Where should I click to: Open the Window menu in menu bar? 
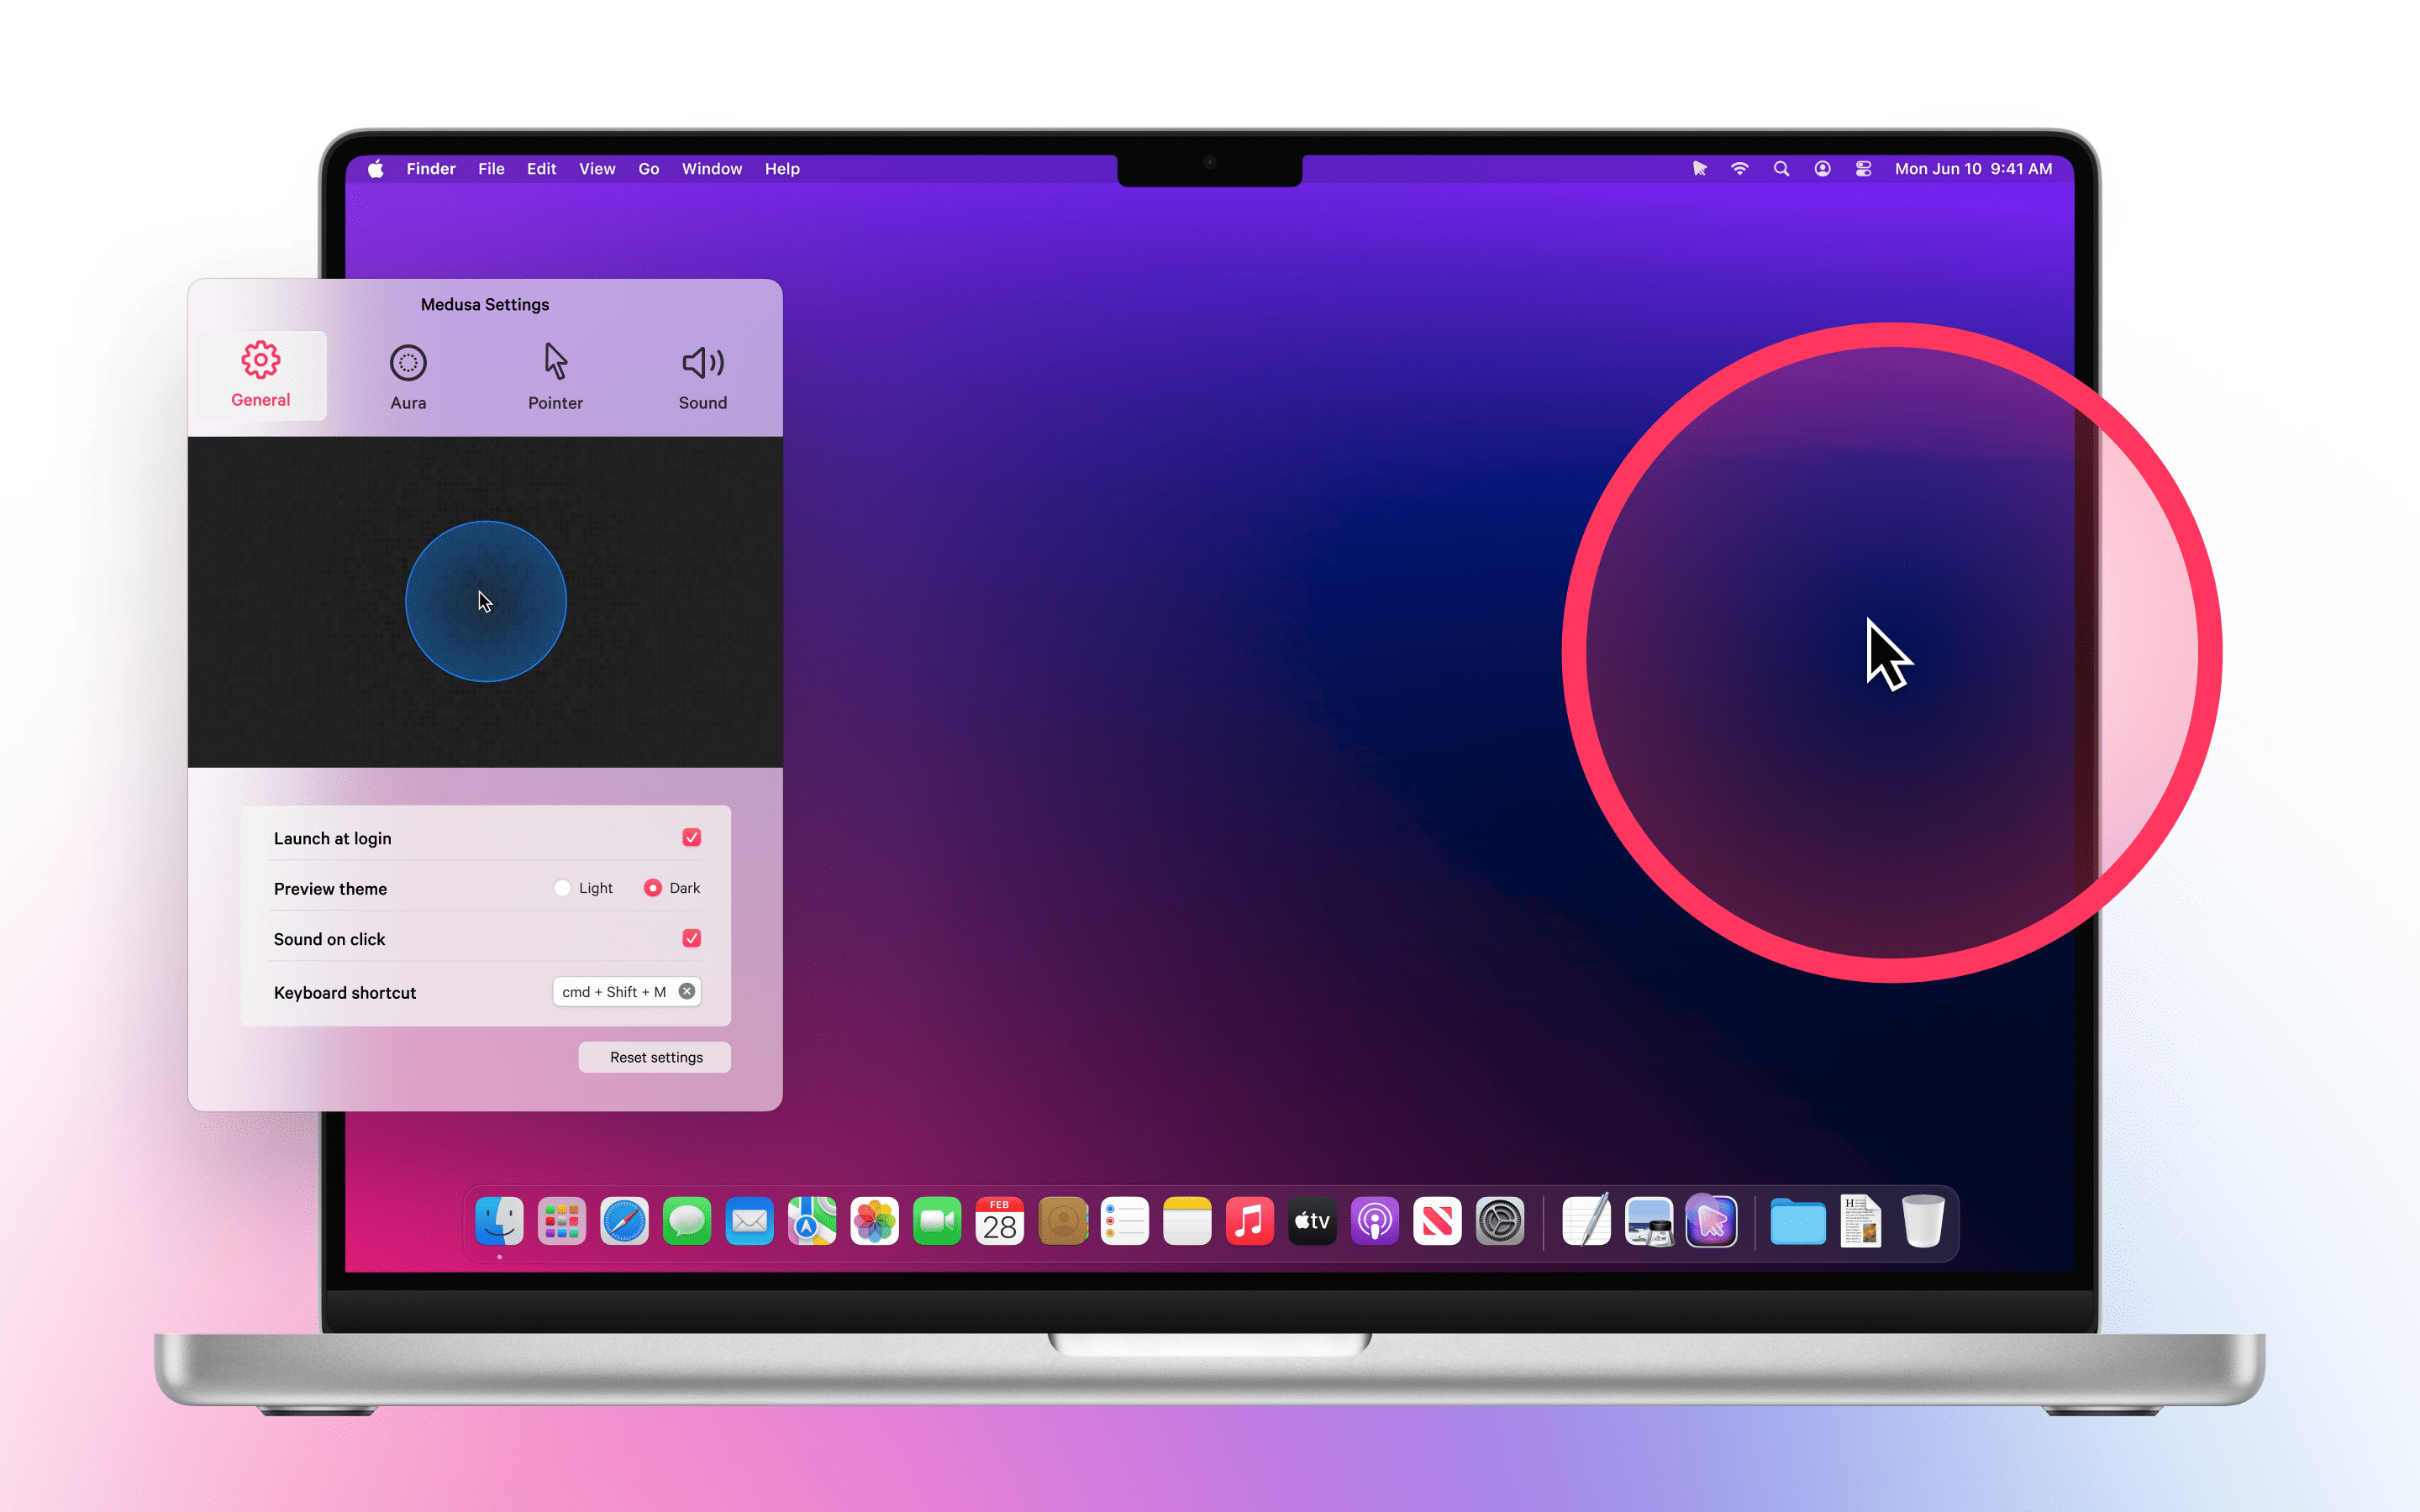(712, 169)
